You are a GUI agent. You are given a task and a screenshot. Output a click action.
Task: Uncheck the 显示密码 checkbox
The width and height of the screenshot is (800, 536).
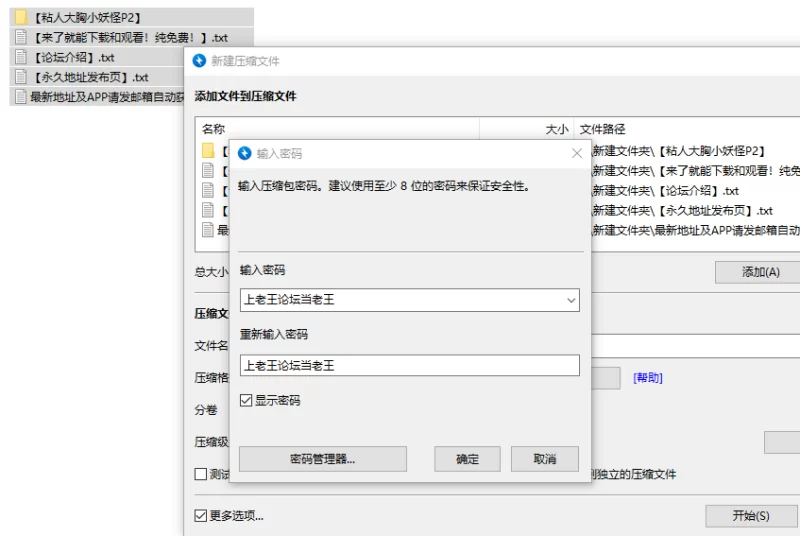(246, 400)
